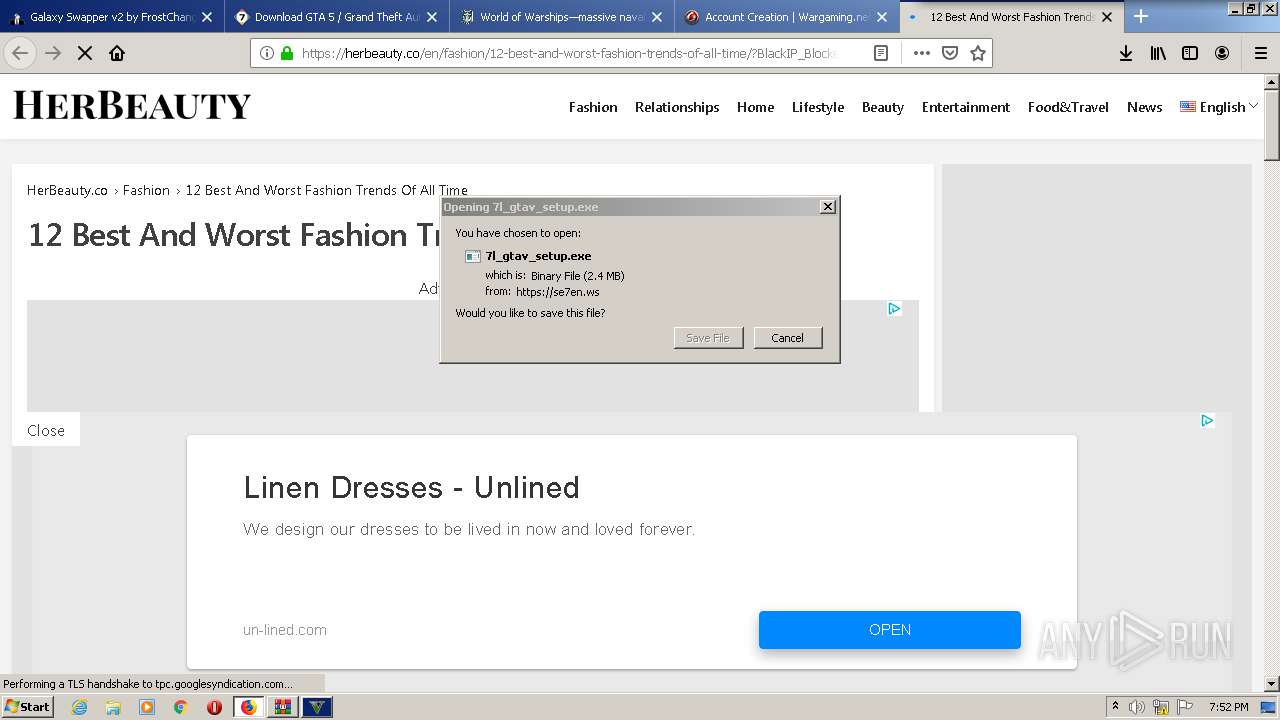Open the Fashion menu on HerBeauty
Image resolution: width=1280 pixels, height=720 pixels.
pos(593,107)
